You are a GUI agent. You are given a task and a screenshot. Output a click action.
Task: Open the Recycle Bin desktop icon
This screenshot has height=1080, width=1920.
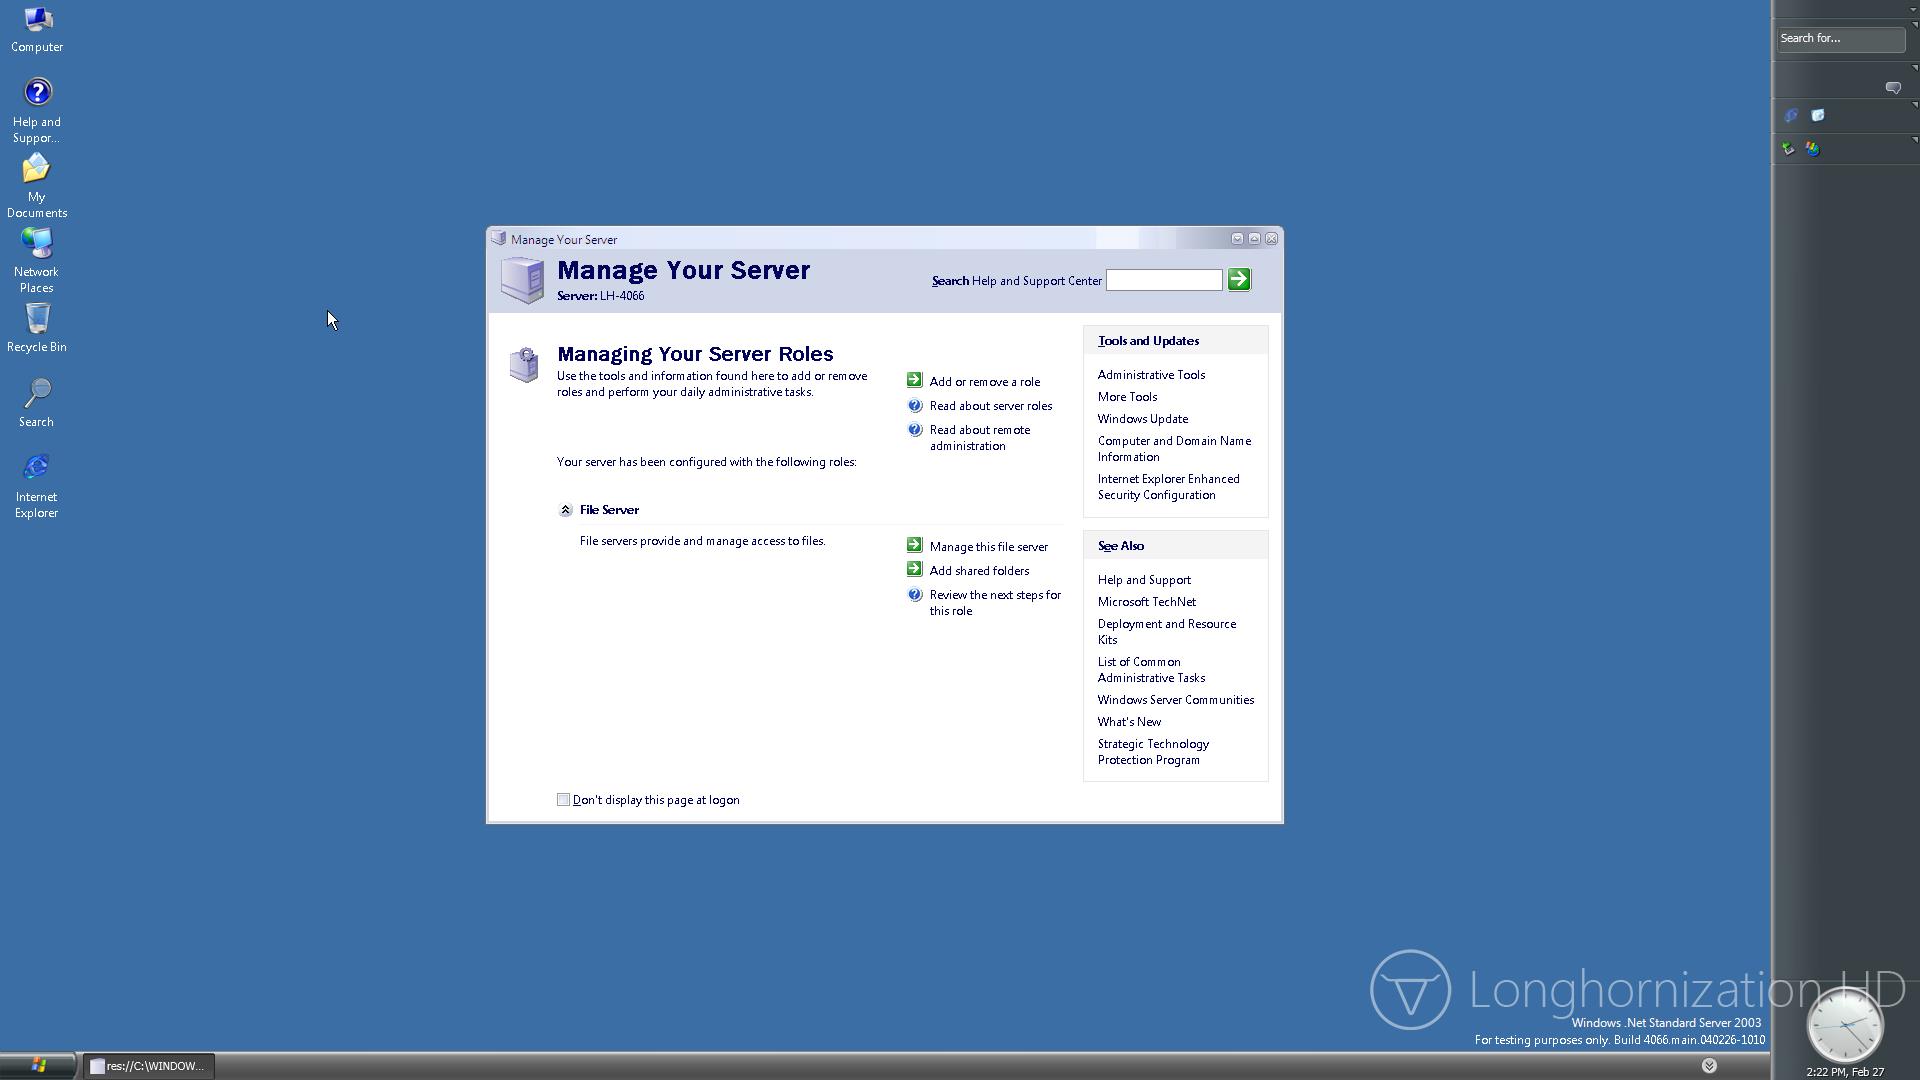pyautogui.click(x=37, y=319)
